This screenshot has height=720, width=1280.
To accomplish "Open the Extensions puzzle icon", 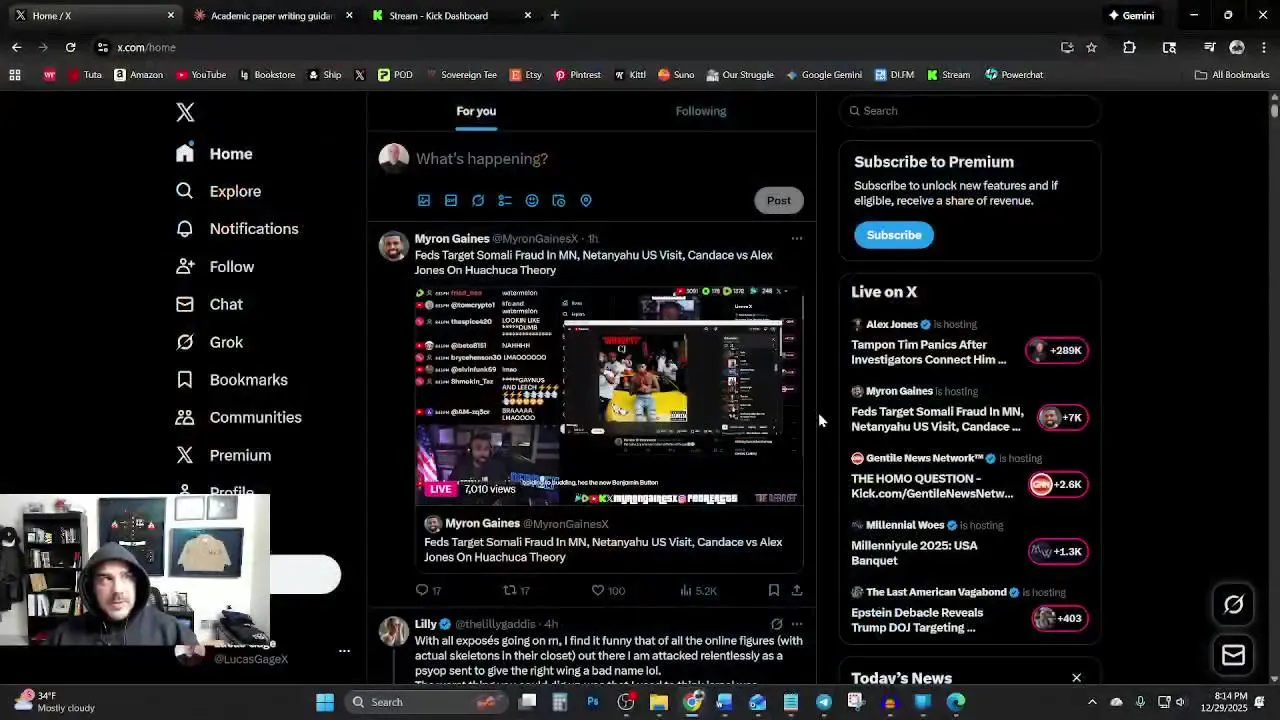I will 1129,47.
